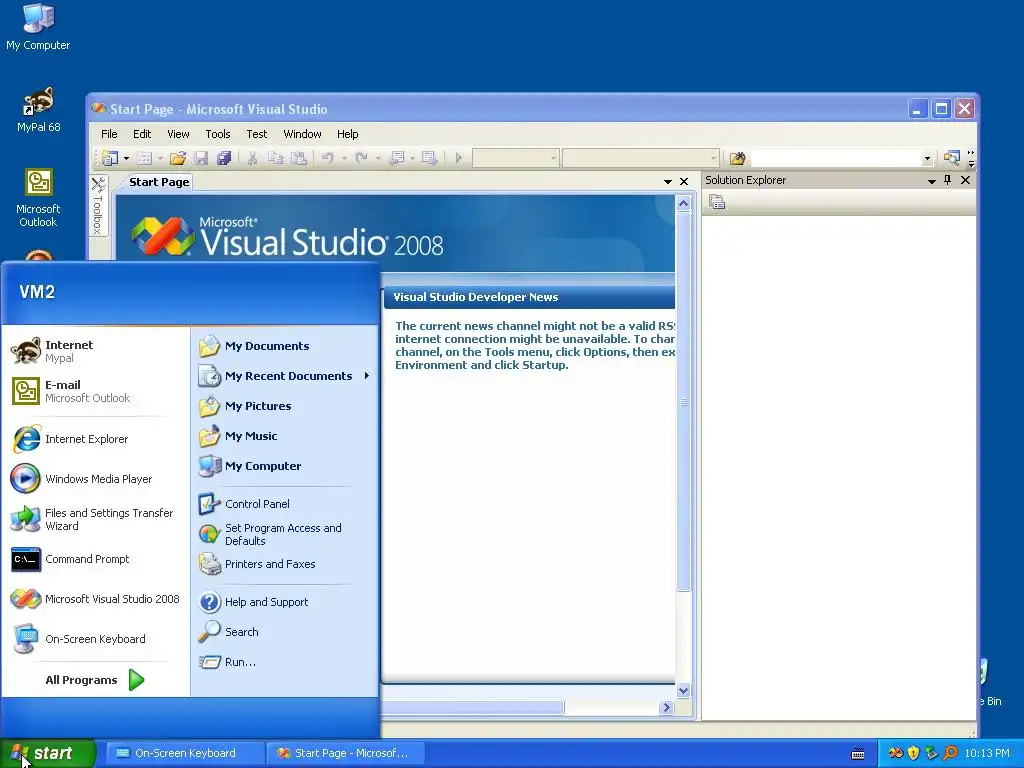Viewport: 1024px width, 768px height.
Task: Open the File menu
Action: (109, 134)
